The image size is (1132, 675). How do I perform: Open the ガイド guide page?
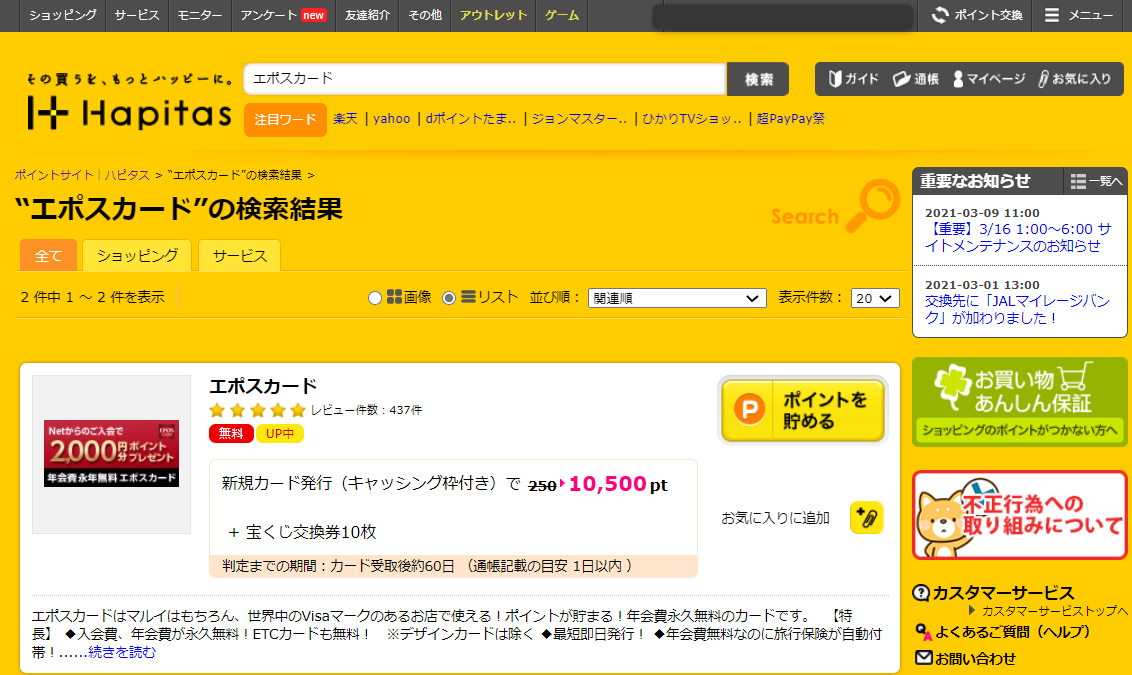pos(853,79)
